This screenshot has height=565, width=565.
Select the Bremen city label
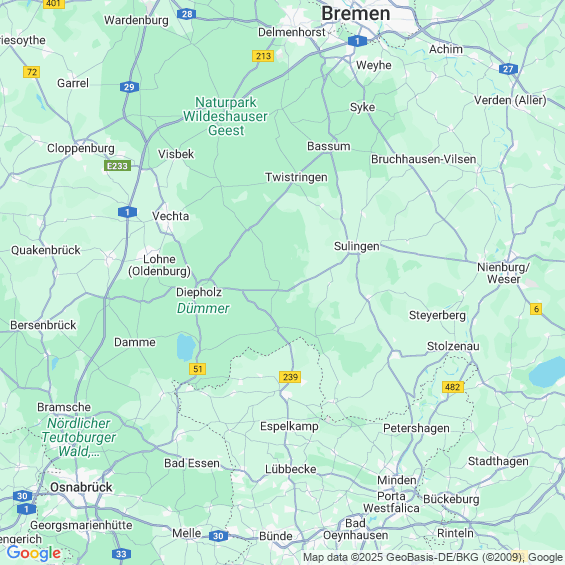(x=356, y=14)
